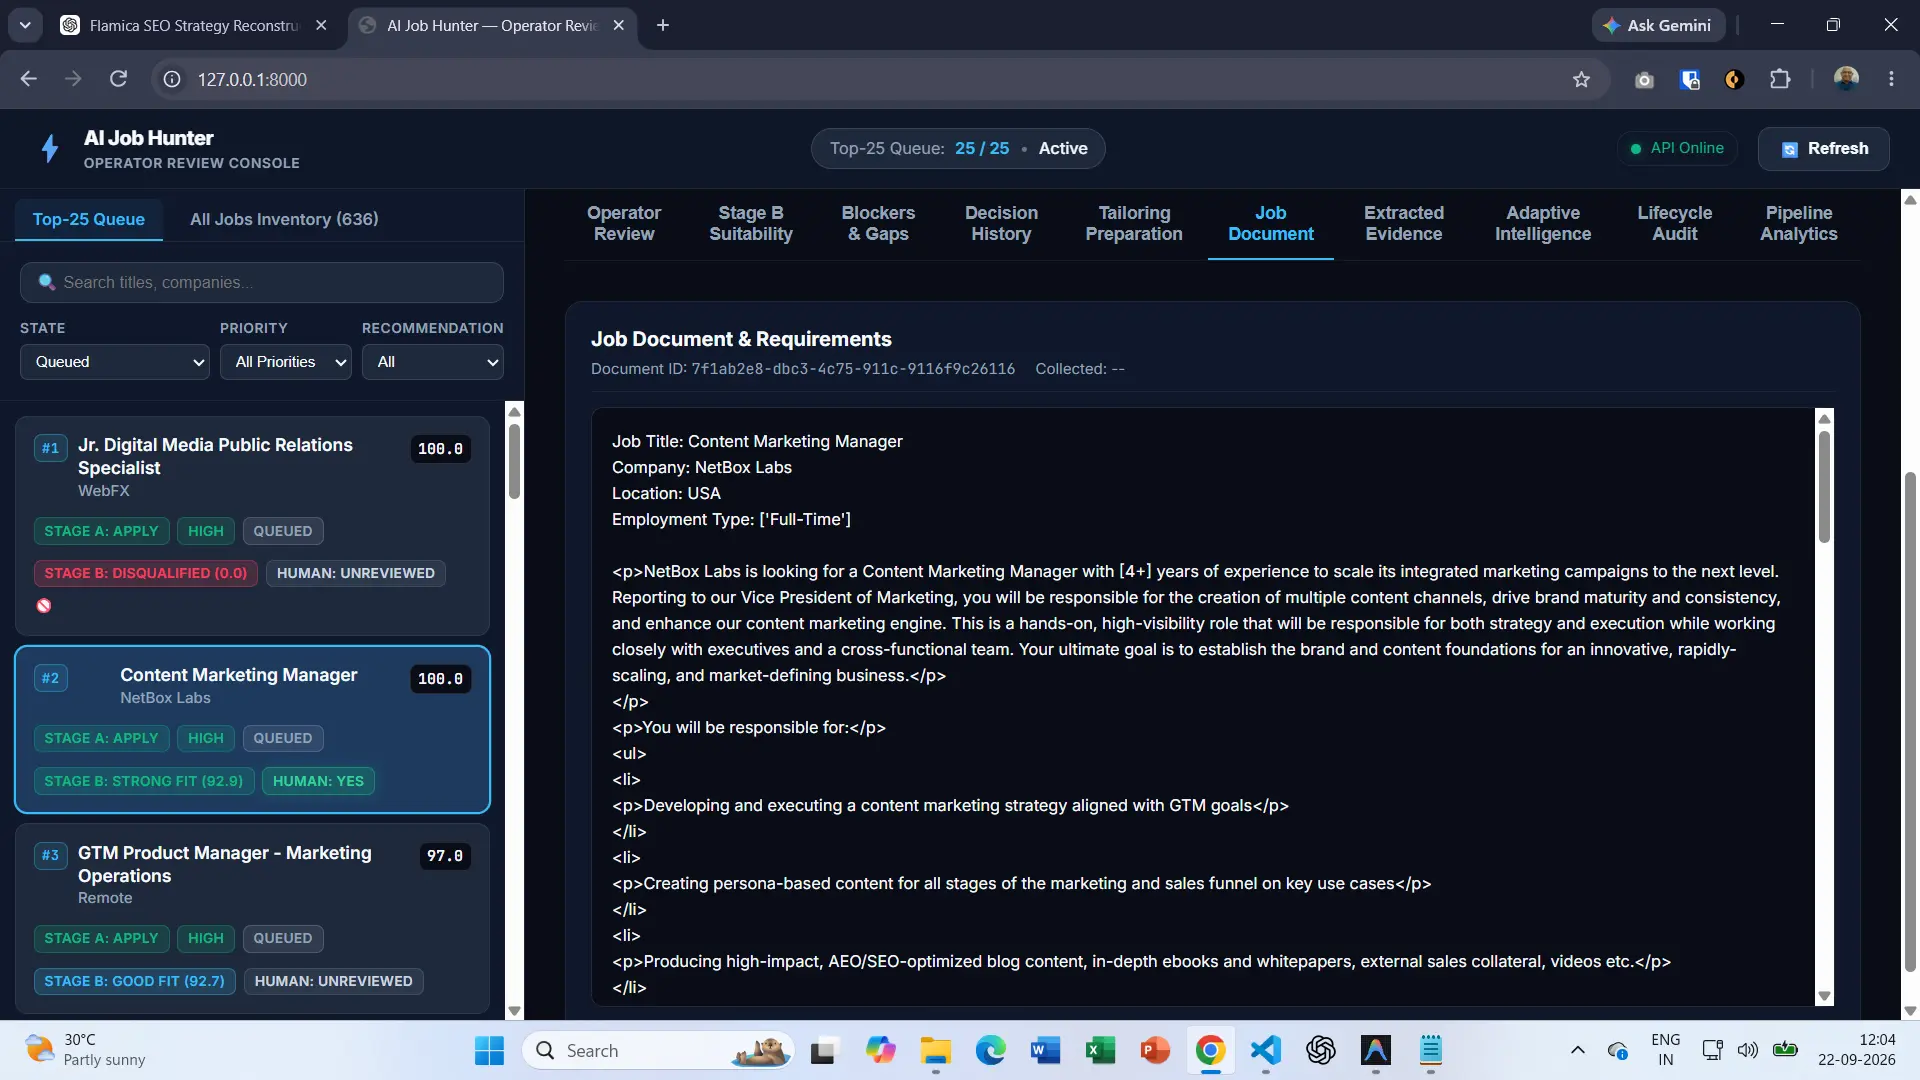1920x1080 pixels.
Task: Open Copilot from the taskbar
Action: [880, 1051]
